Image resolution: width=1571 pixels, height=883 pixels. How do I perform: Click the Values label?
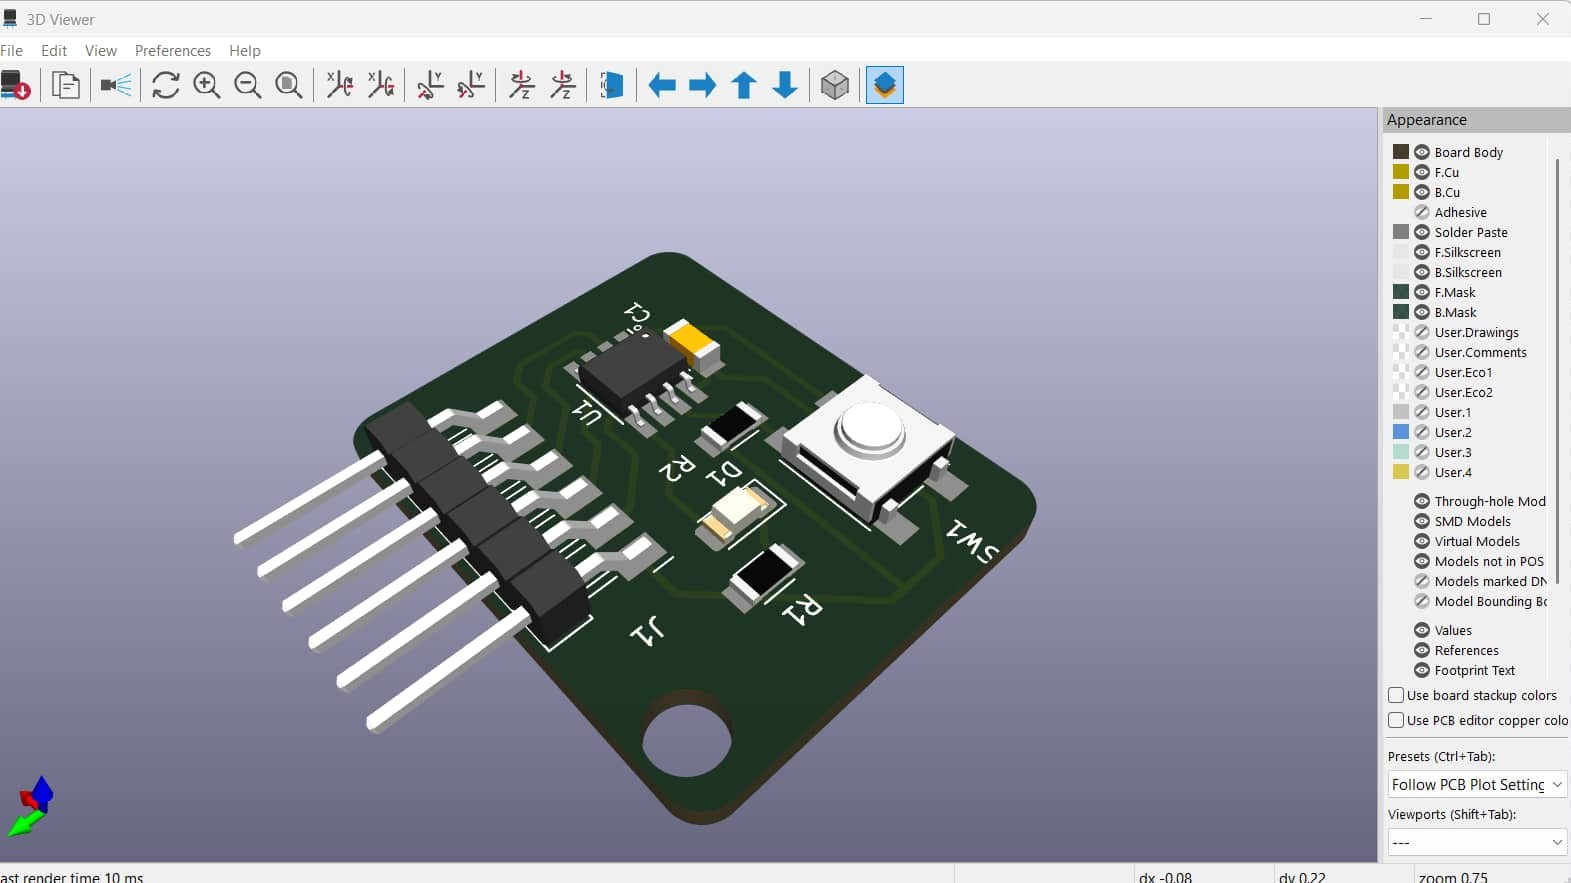[1453, 630]
